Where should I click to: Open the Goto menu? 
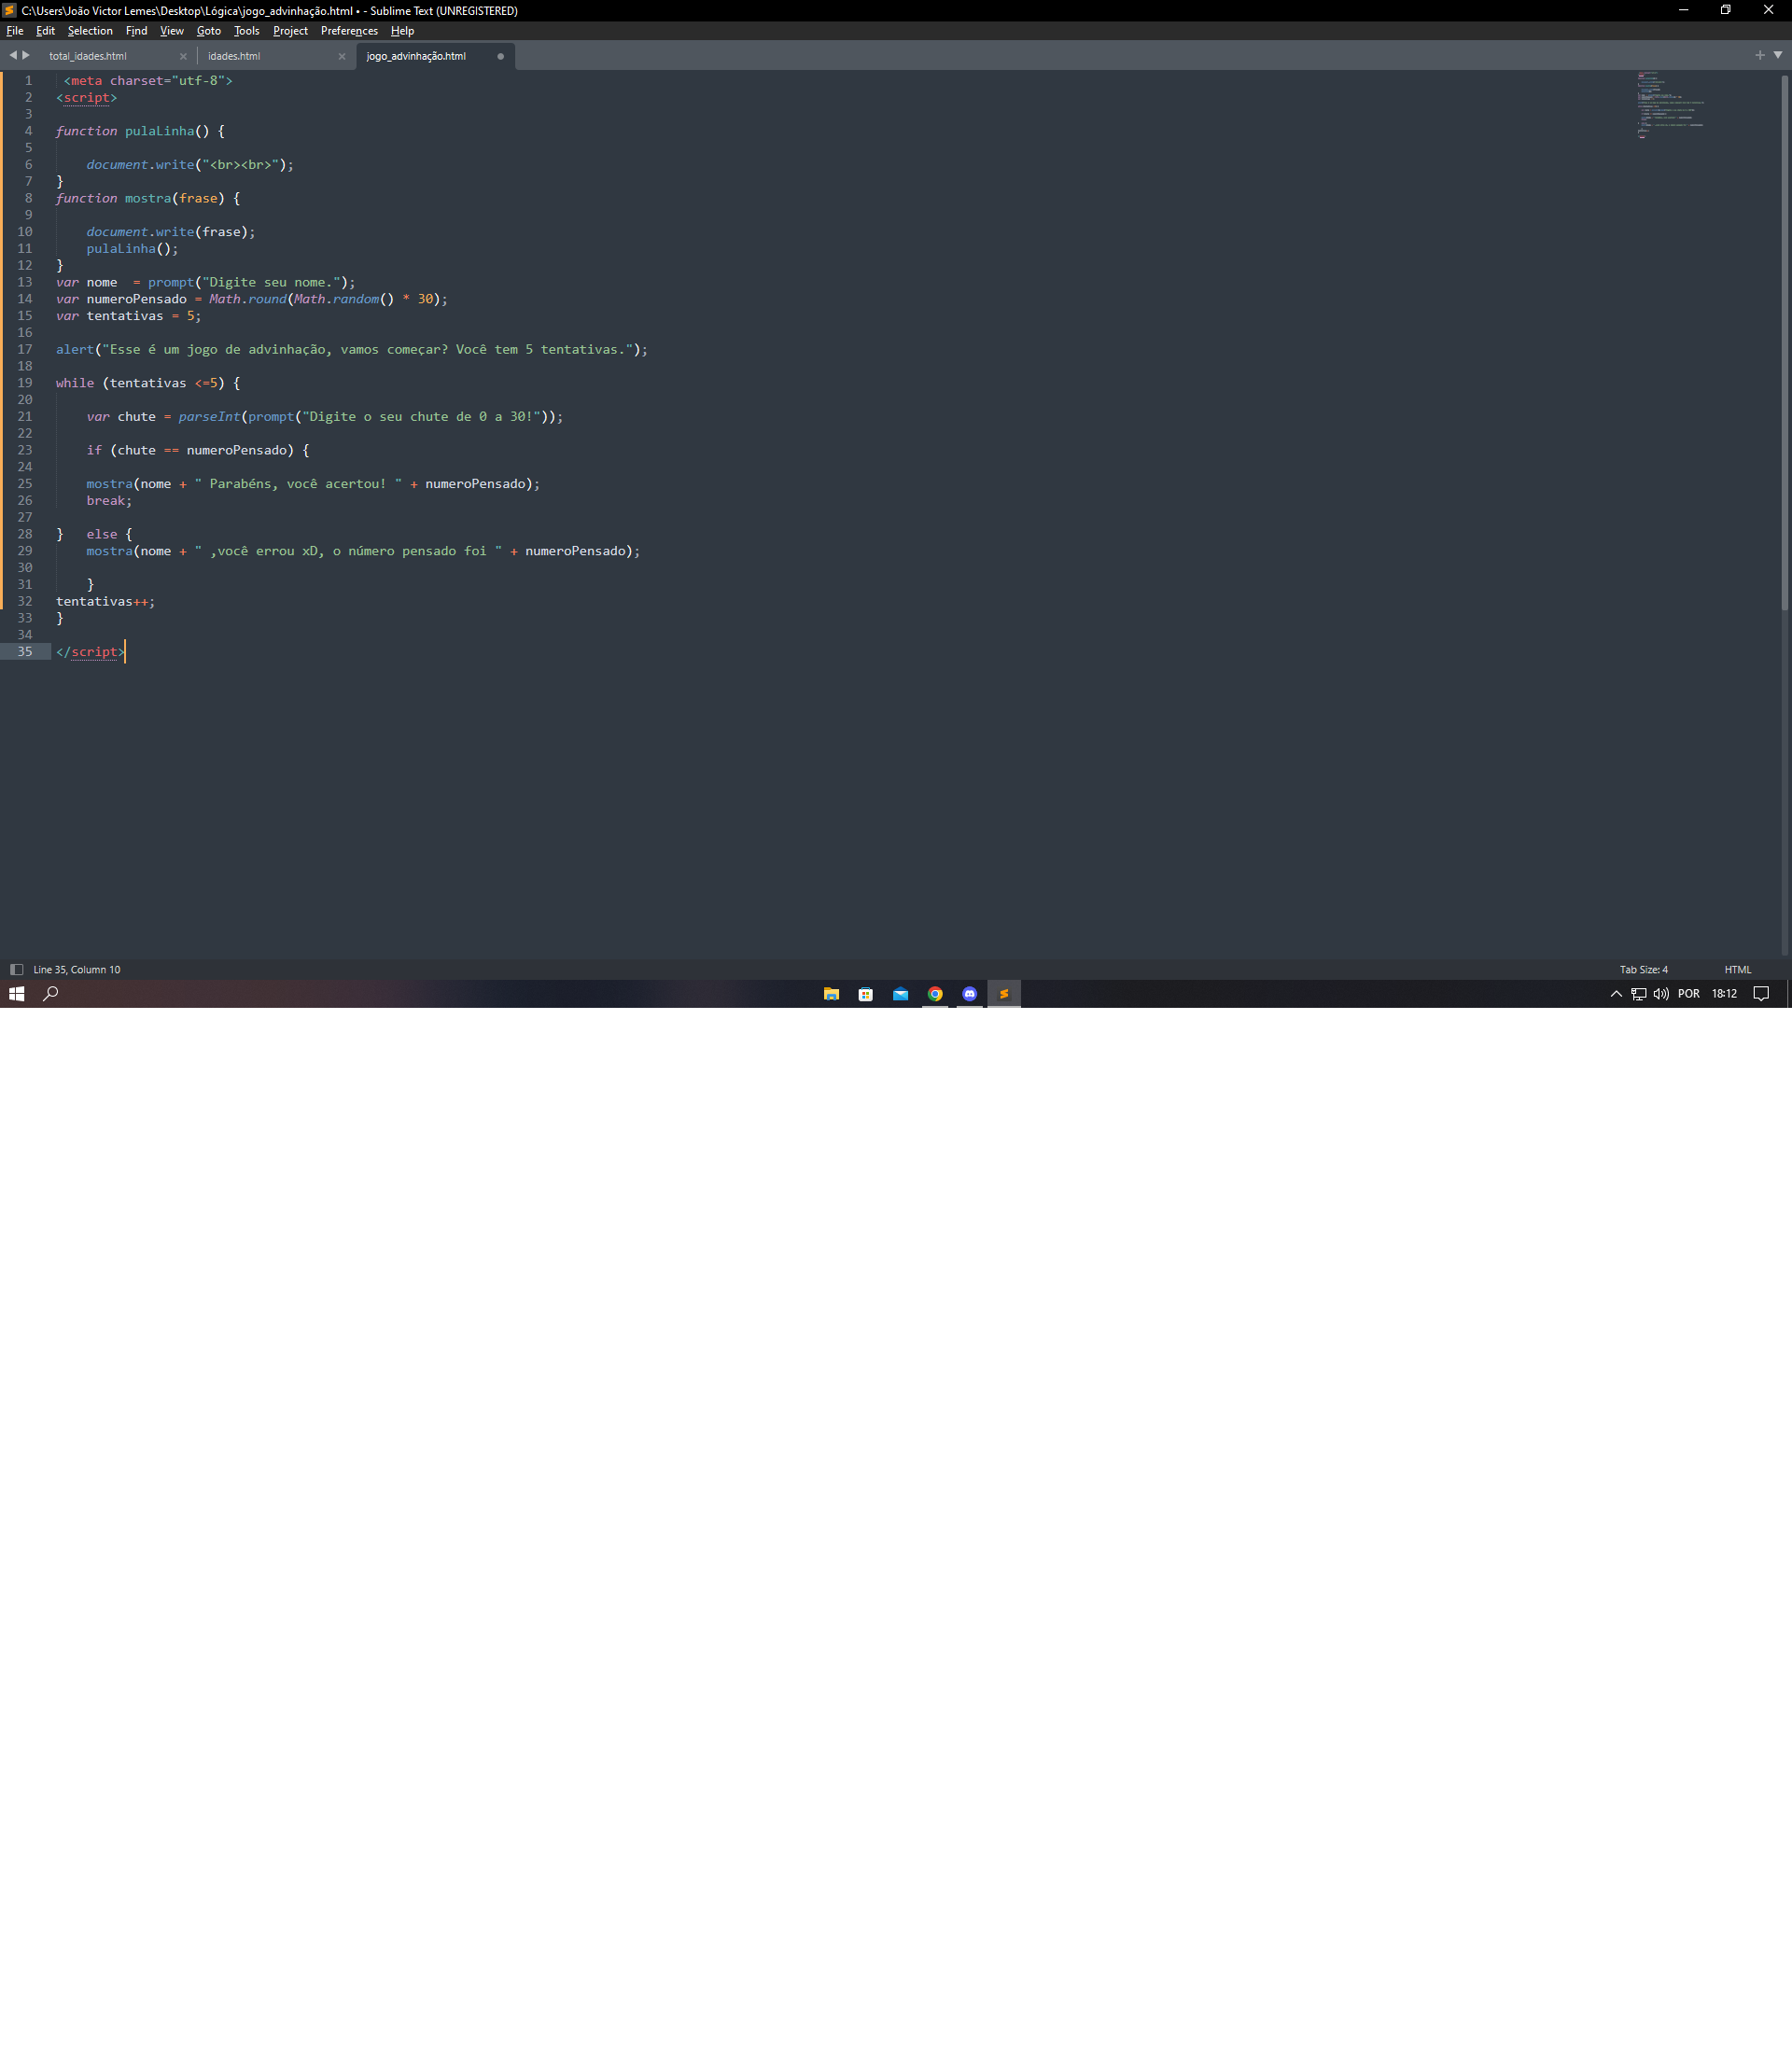(x=209, y=31)
